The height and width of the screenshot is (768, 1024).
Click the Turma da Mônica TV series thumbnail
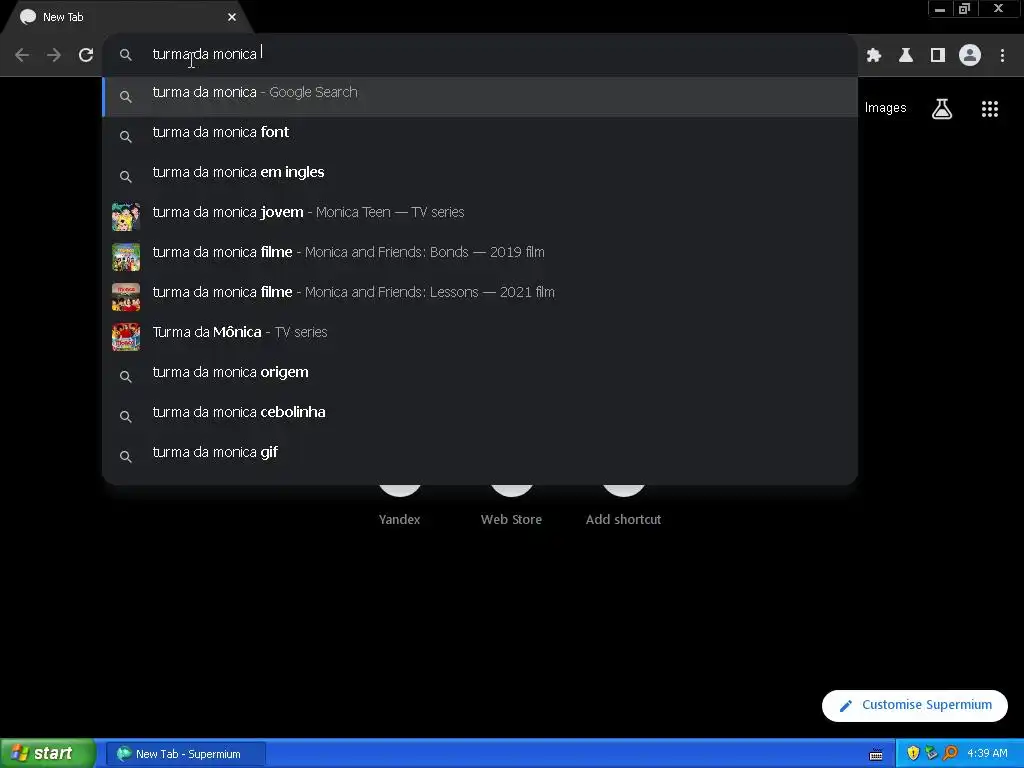tap(125, 337)
